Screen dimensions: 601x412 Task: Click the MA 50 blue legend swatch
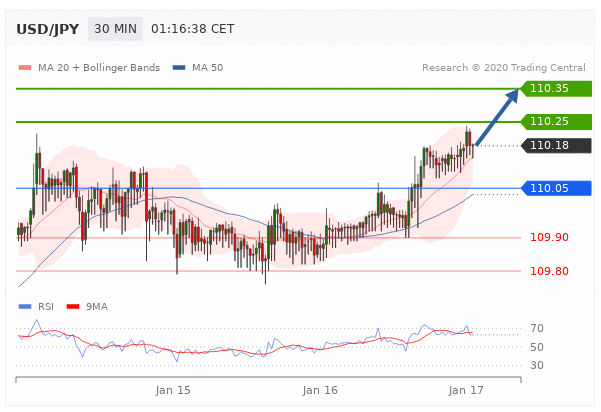tap(179, 68)
